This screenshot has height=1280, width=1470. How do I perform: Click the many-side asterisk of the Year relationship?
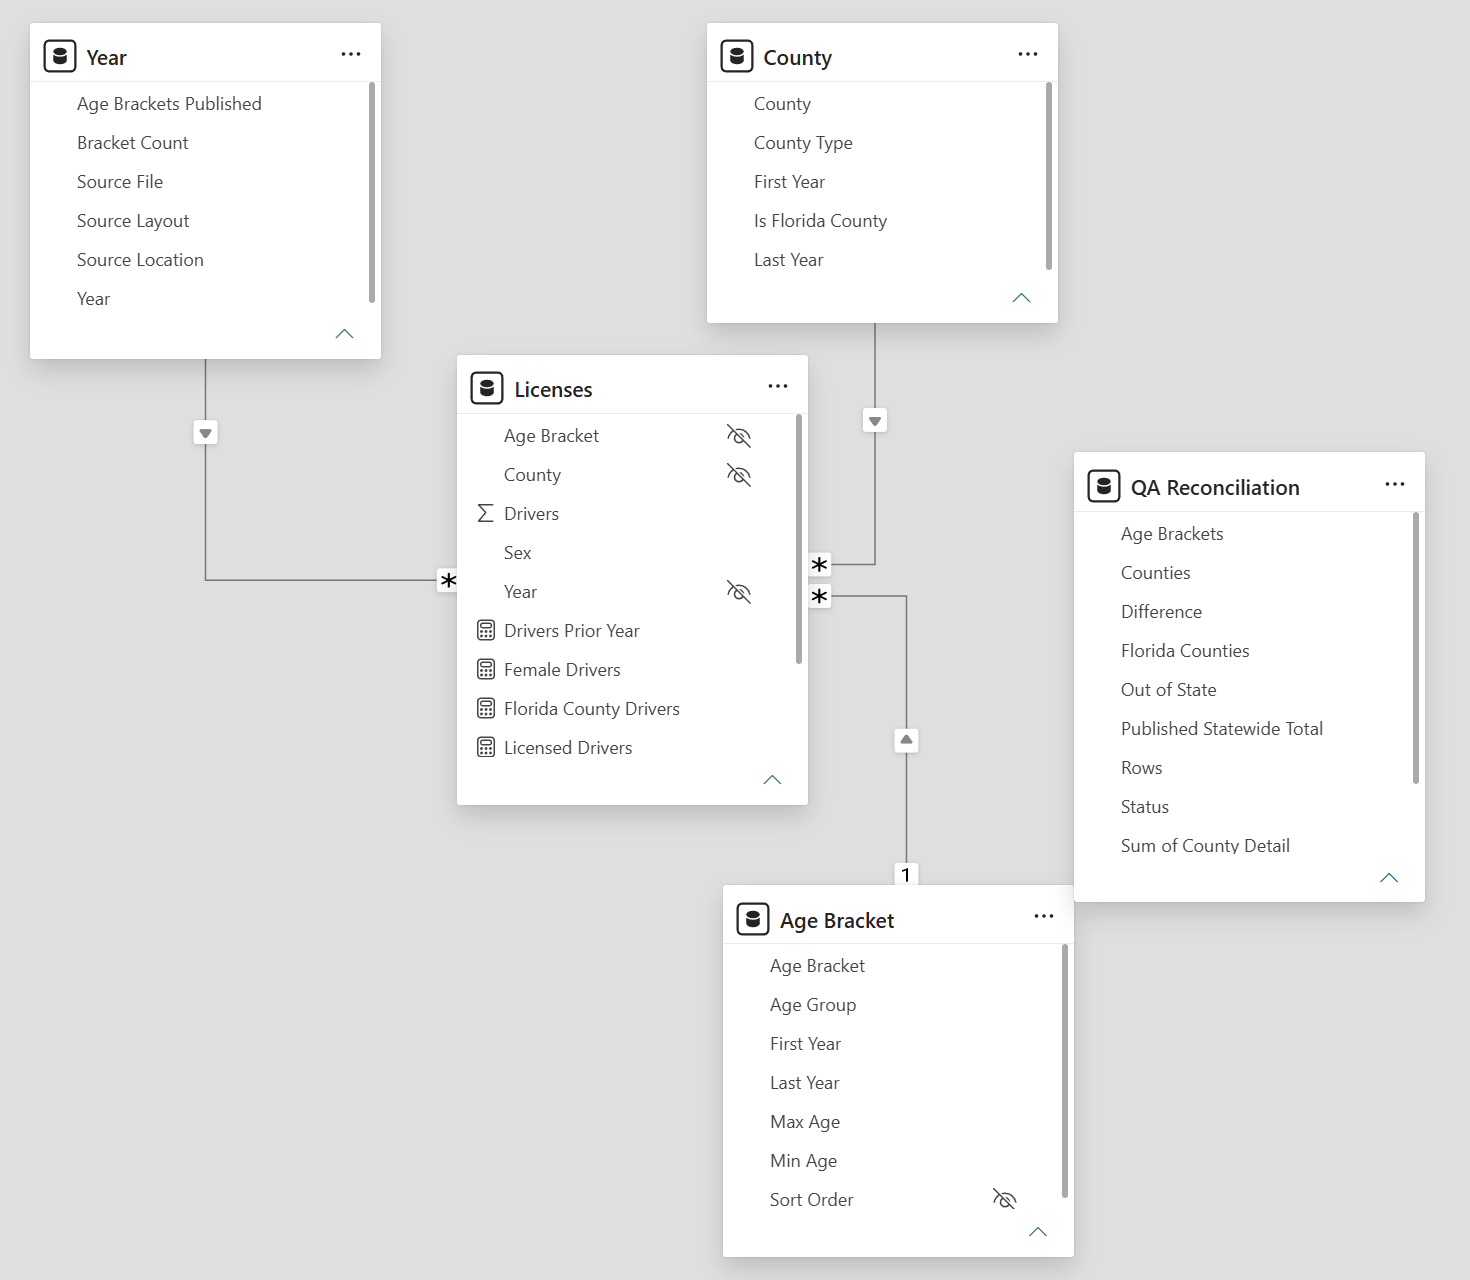coord(448,580)
